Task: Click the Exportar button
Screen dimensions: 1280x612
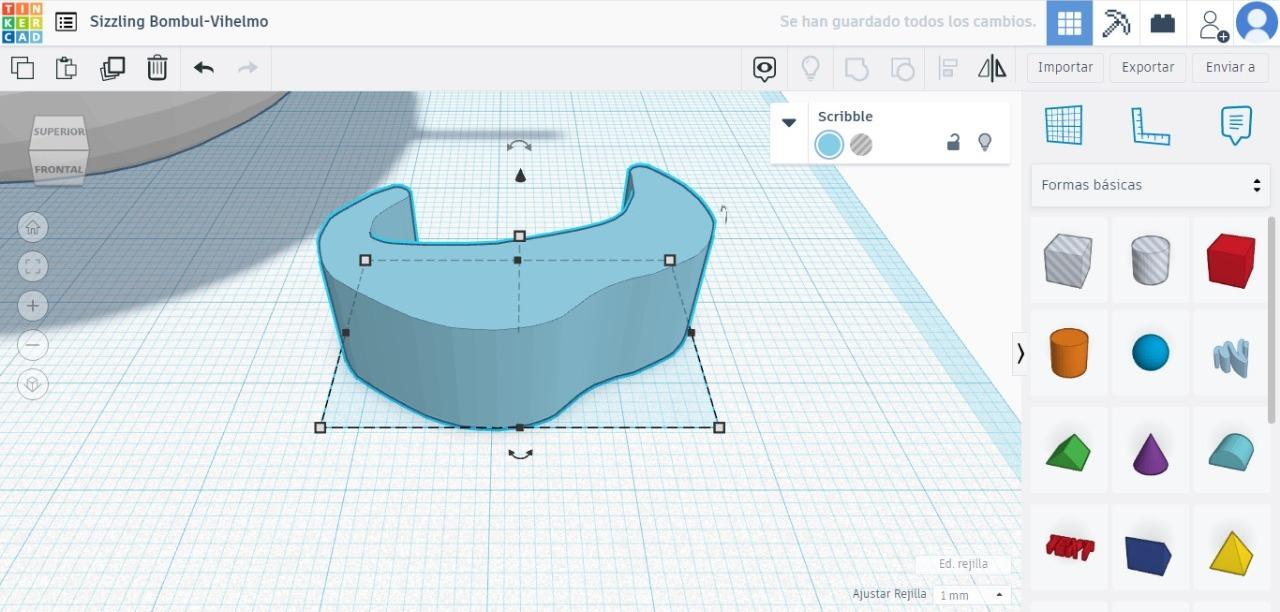Action: 1148,67
